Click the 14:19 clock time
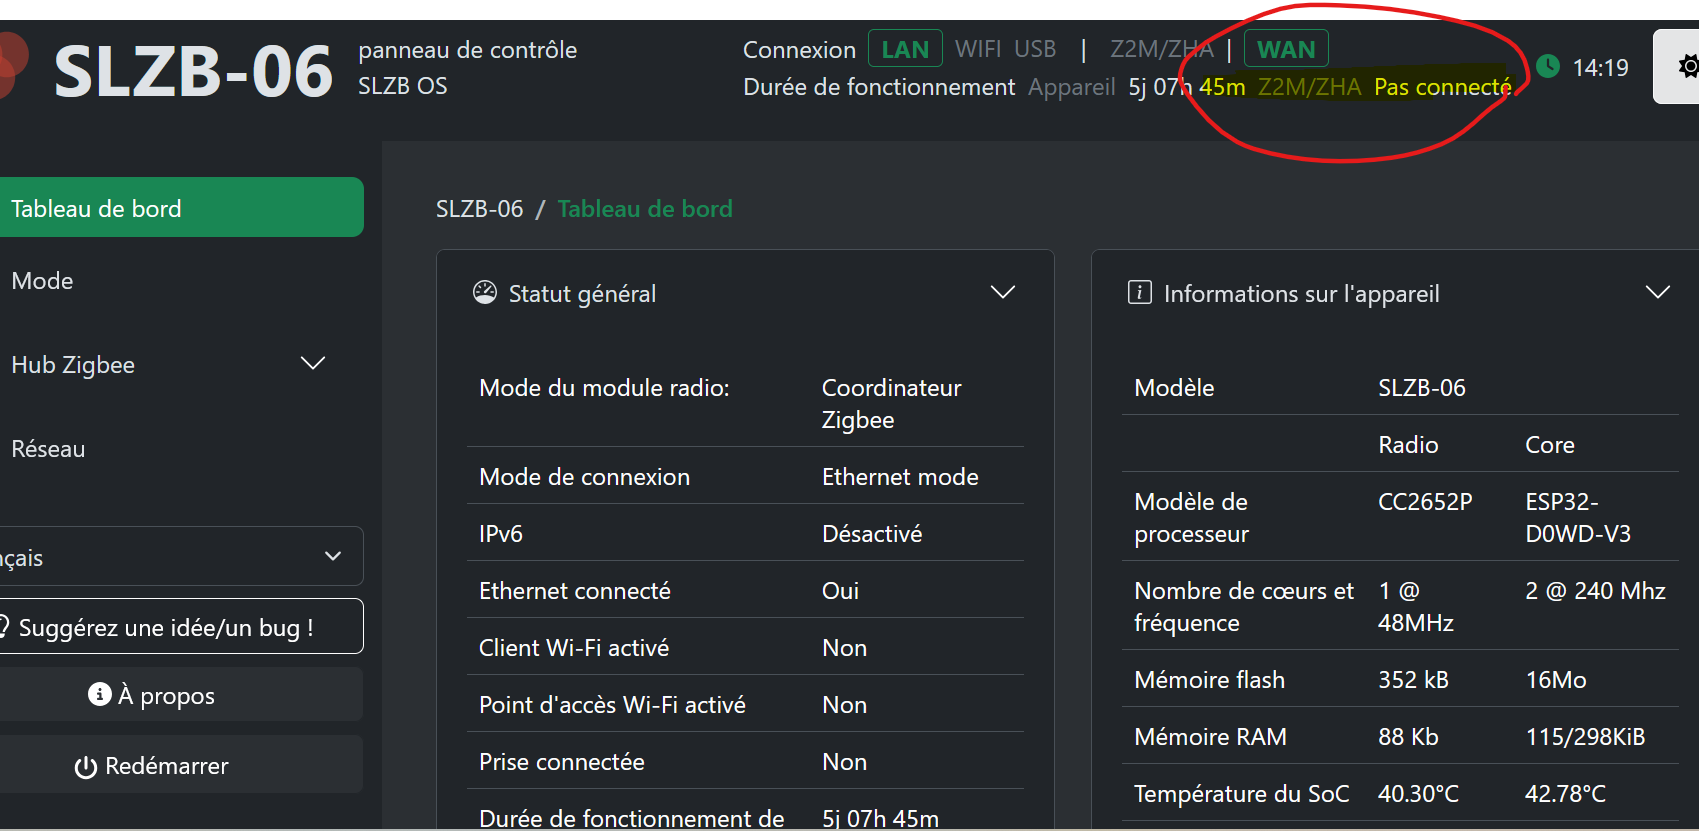The width and height of the screenshot is (1699, 831). click(1600, 67)
